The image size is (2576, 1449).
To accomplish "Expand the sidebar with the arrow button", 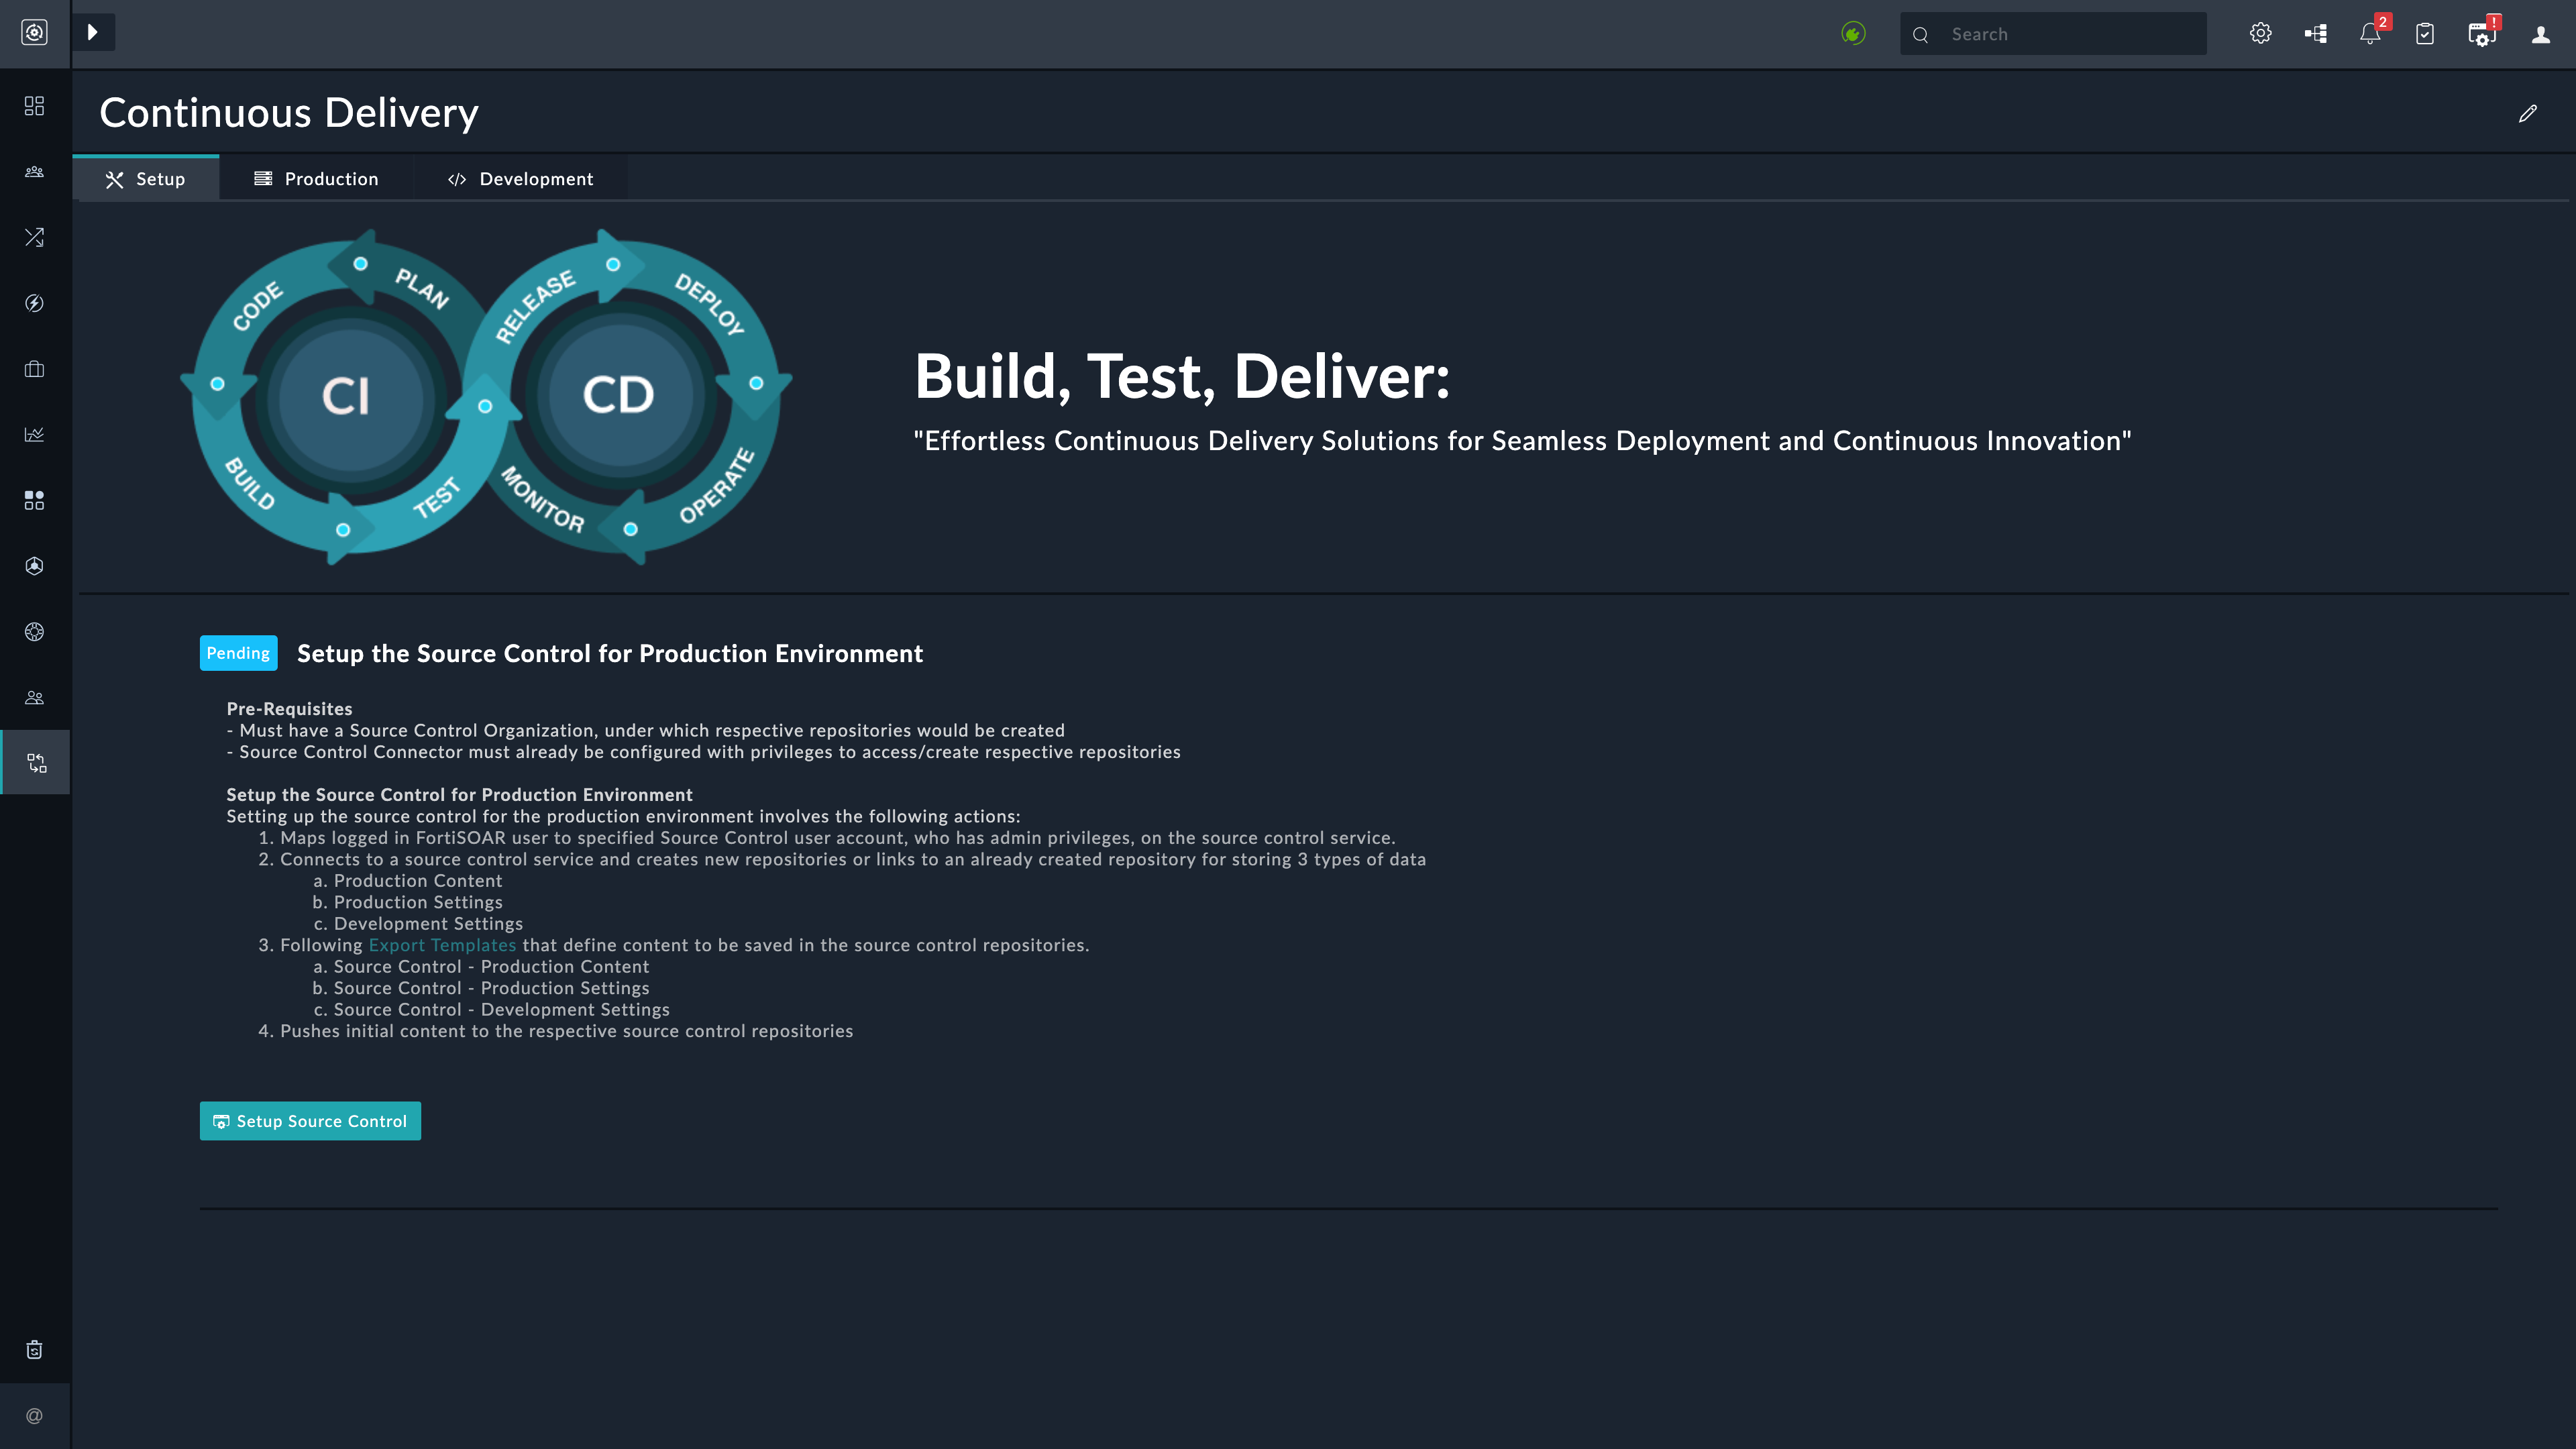I will pos(93,32).
